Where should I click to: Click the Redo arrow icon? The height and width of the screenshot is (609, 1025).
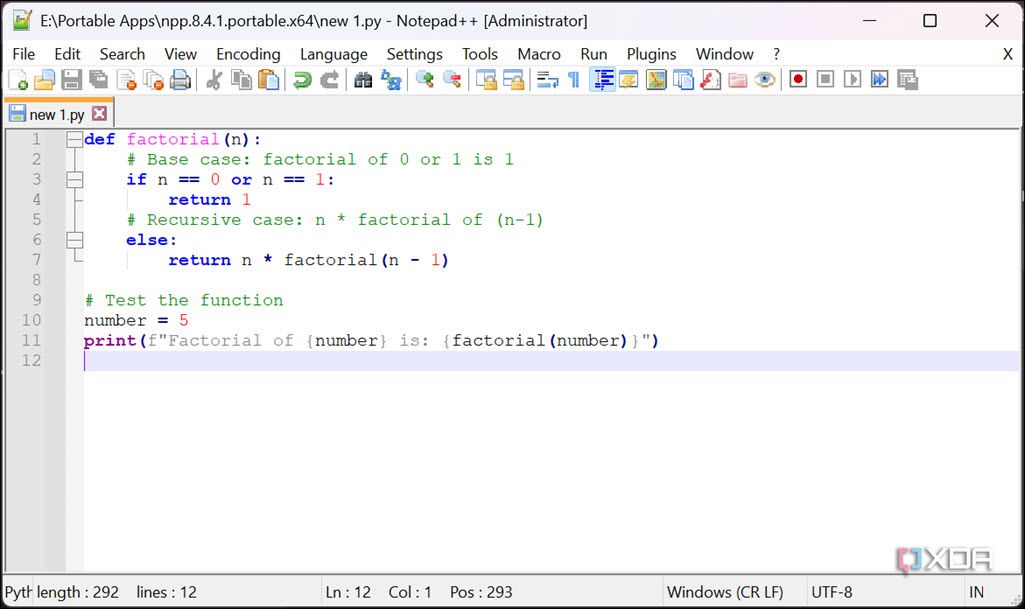329,80
